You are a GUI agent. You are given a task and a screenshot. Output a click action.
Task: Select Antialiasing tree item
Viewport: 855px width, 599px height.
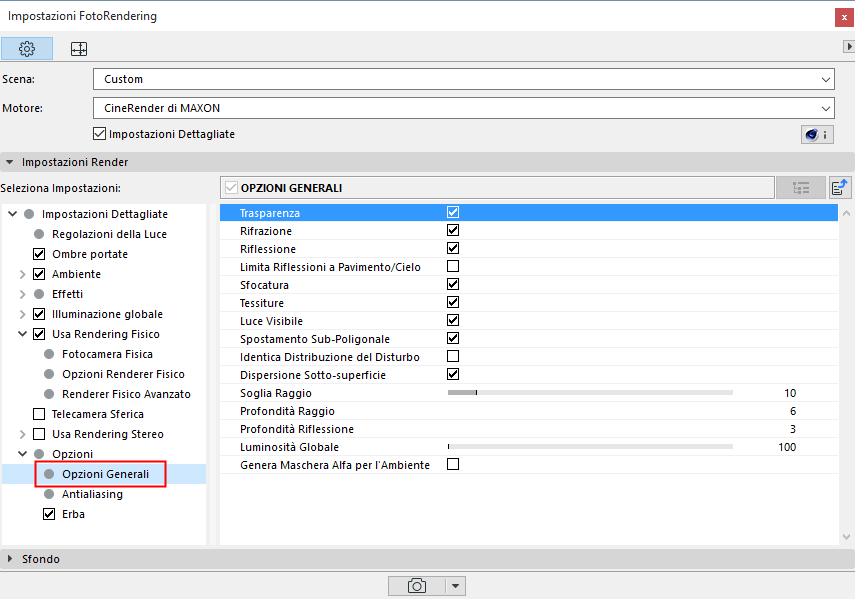click(92, 494)
